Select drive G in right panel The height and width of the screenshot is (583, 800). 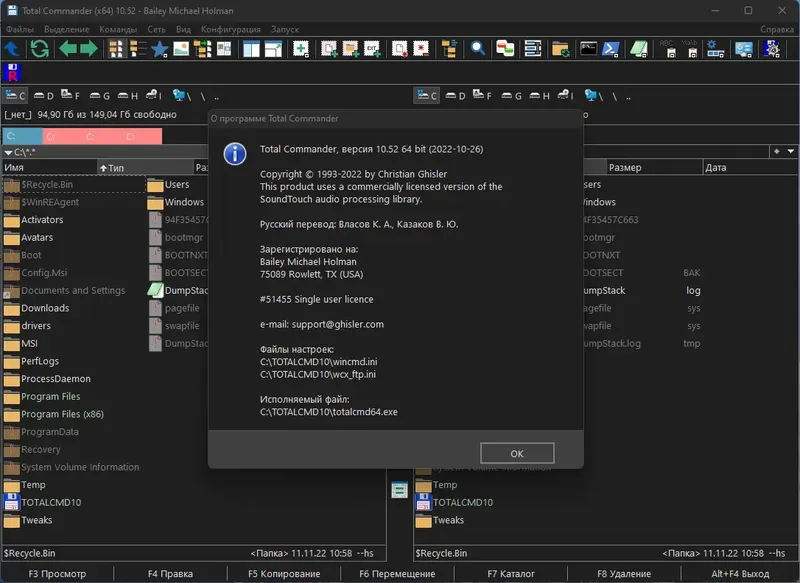514,96
